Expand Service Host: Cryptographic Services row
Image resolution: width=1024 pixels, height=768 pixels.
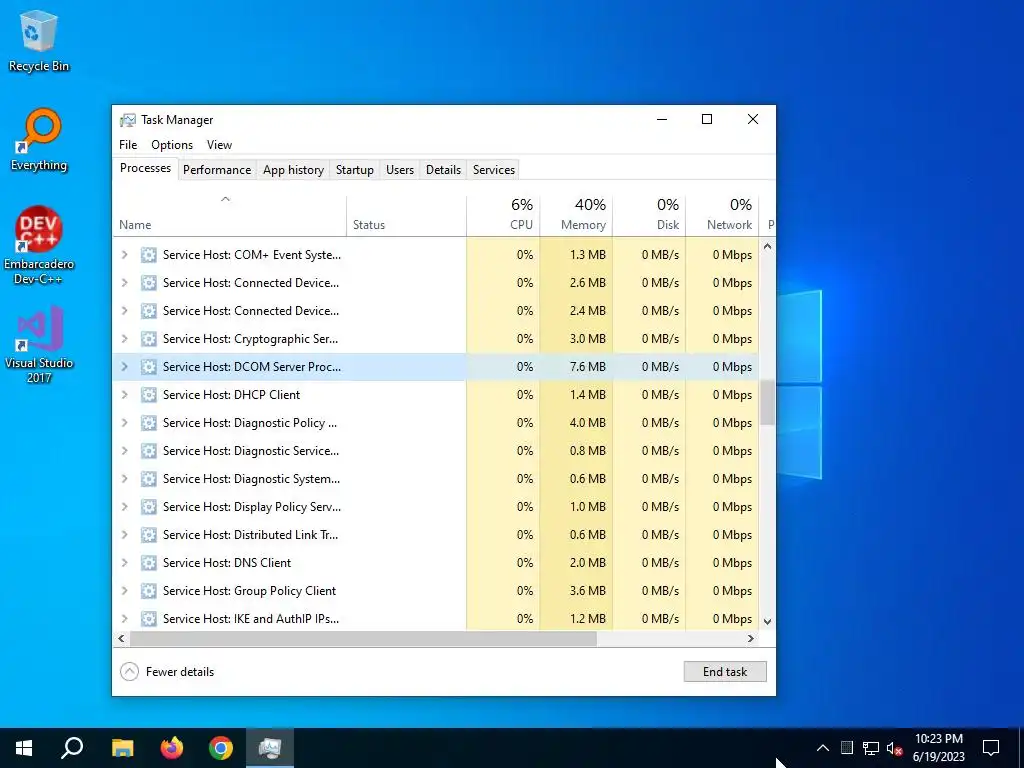pos(124,338)
